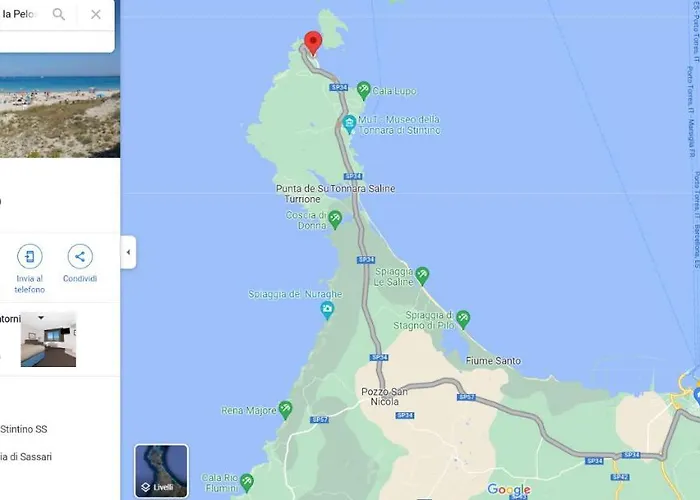Click the Condividi share button
700x500 pixels.
coord(80,263)
